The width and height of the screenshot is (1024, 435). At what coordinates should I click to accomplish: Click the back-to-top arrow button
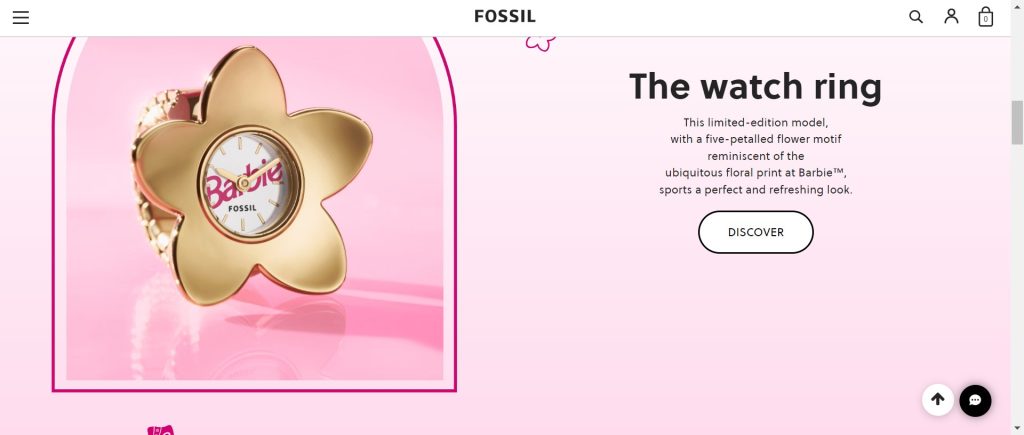938,399
